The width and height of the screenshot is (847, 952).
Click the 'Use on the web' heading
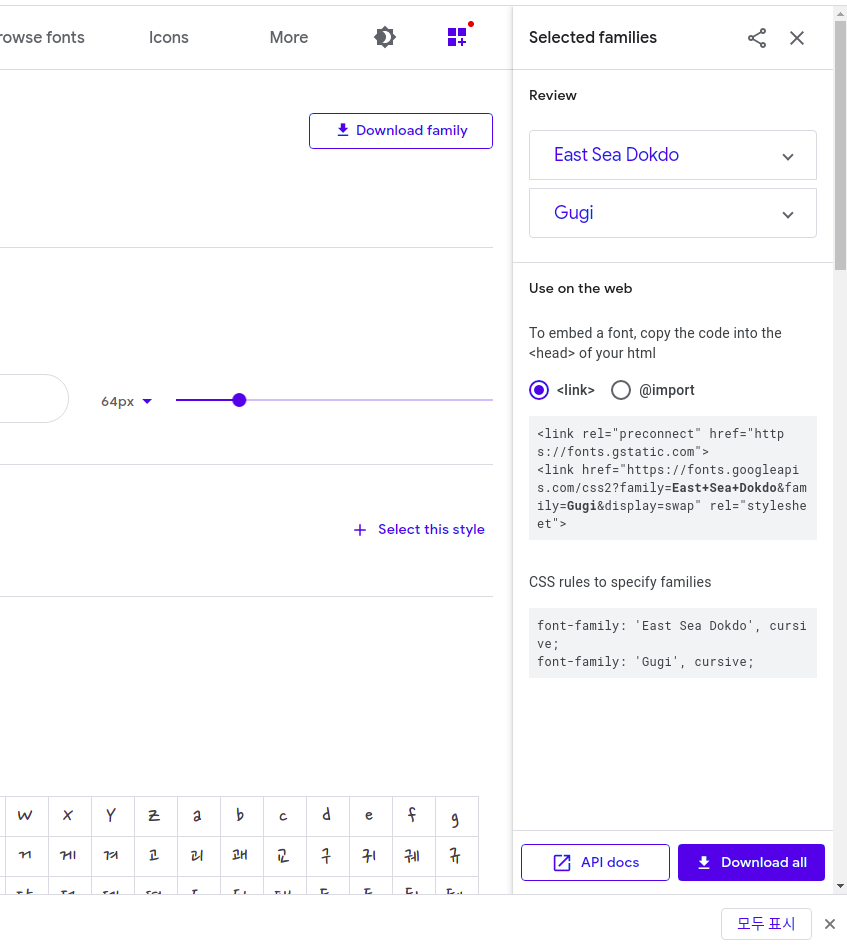(x=580, y=288)
